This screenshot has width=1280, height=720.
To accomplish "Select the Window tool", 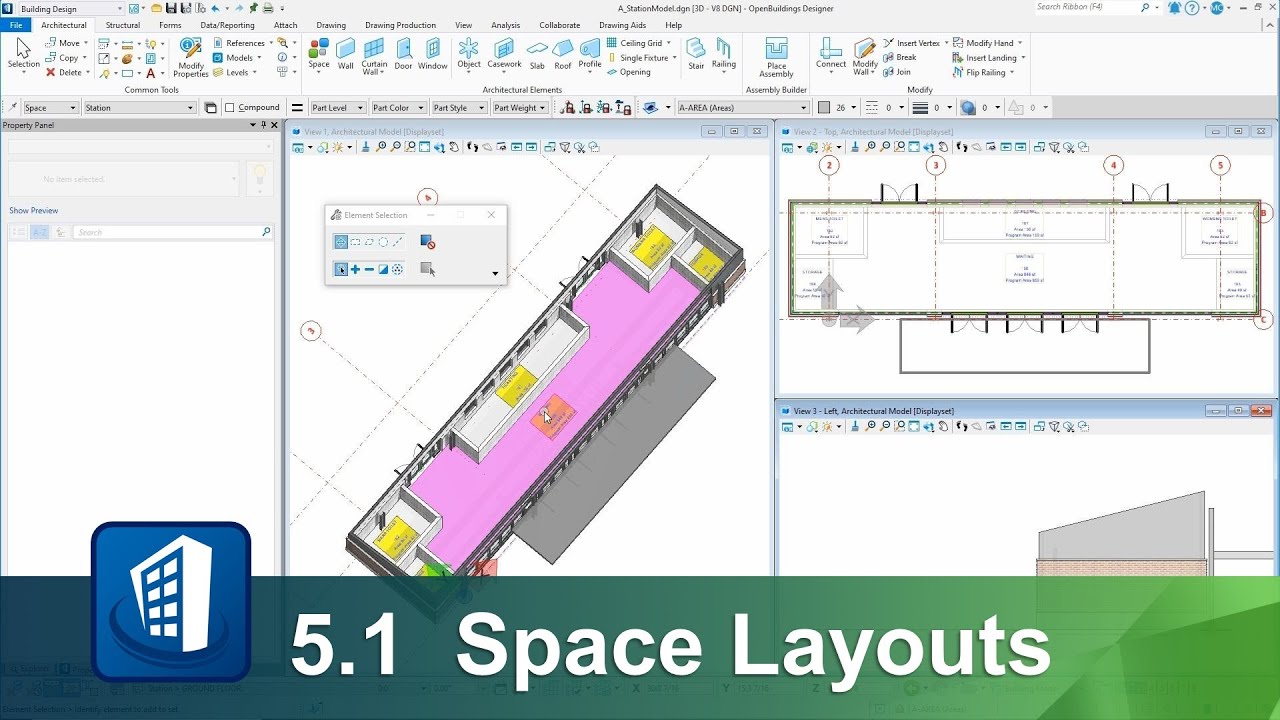I will [432, 54].
